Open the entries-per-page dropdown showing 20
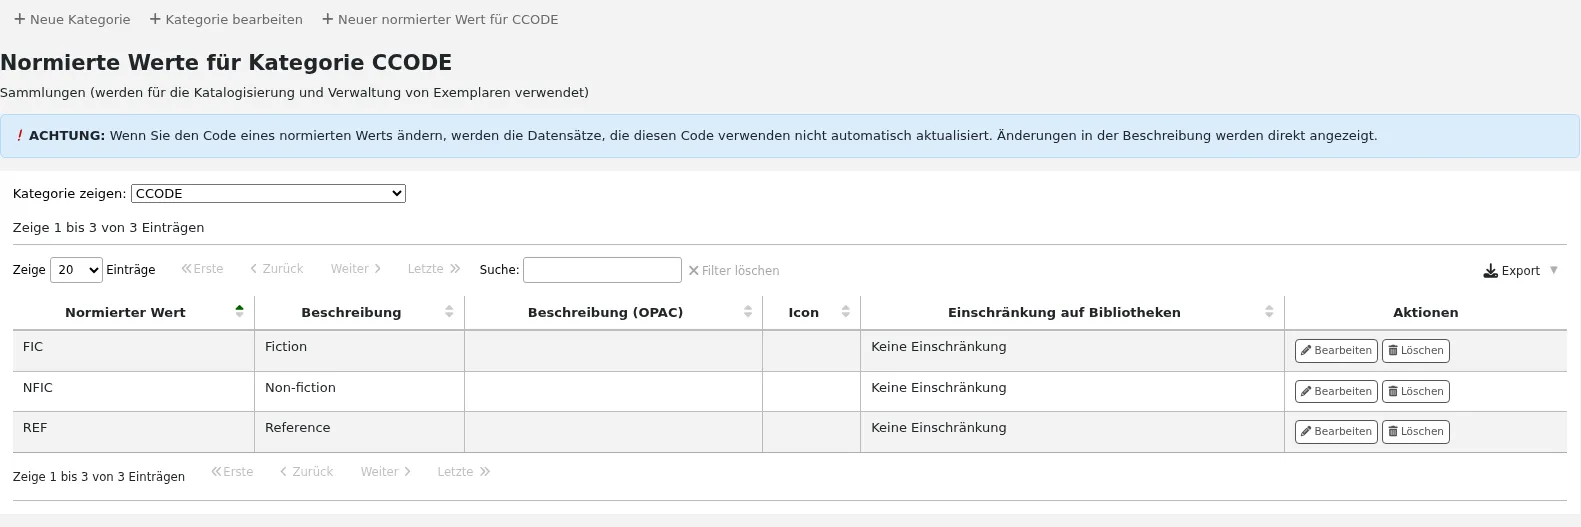This screenshot has height=527, width=1581. [x=76, y=270]
